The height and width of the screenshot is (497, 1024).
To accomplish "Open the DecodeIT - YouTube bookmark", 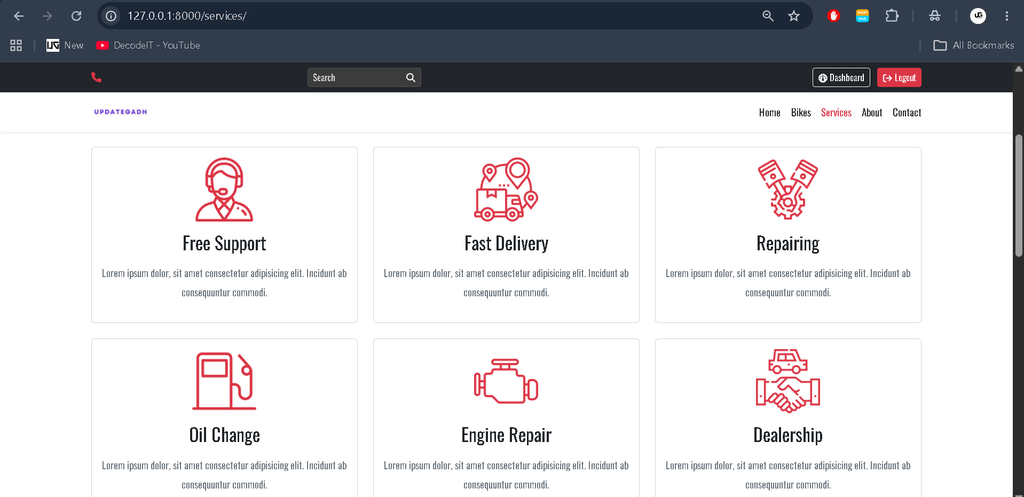I will 148,45.
